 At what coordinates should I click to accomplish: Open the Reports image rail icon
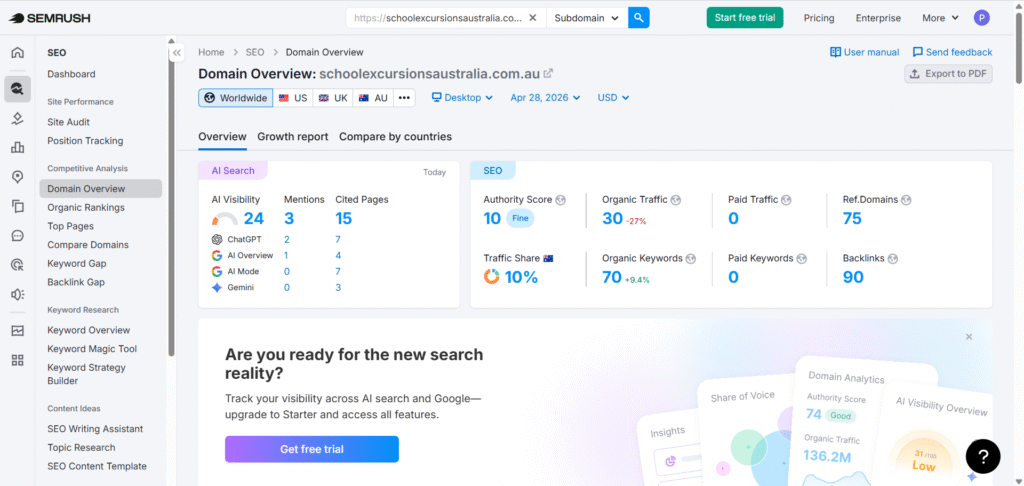(18, 331)
